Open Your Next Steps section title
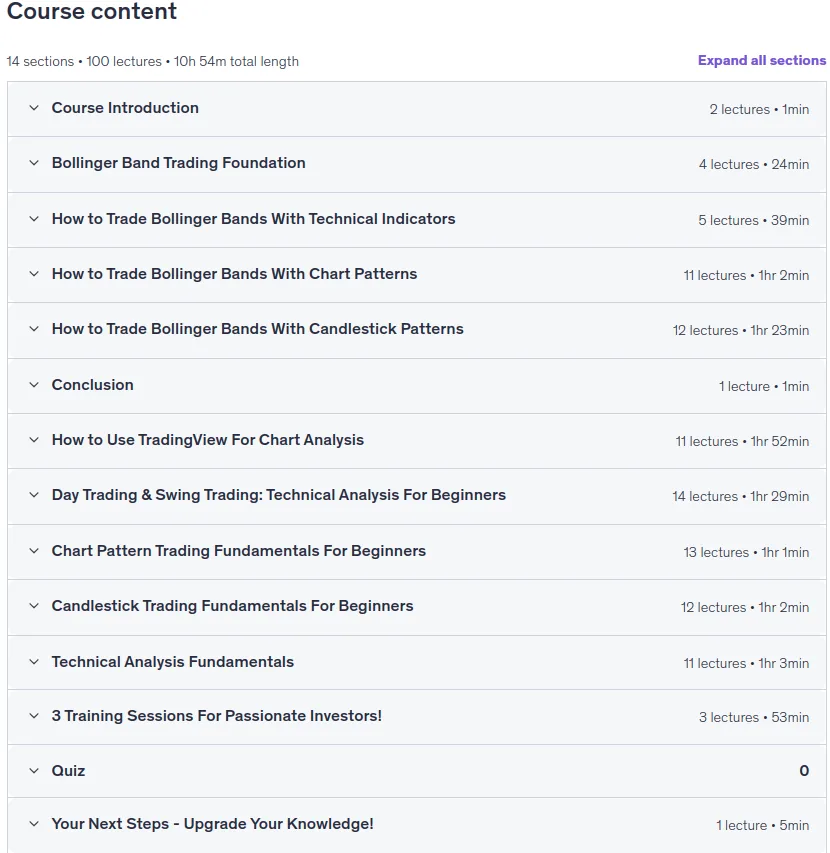Screen dimensions: 830x853 (x=213, y=824)
